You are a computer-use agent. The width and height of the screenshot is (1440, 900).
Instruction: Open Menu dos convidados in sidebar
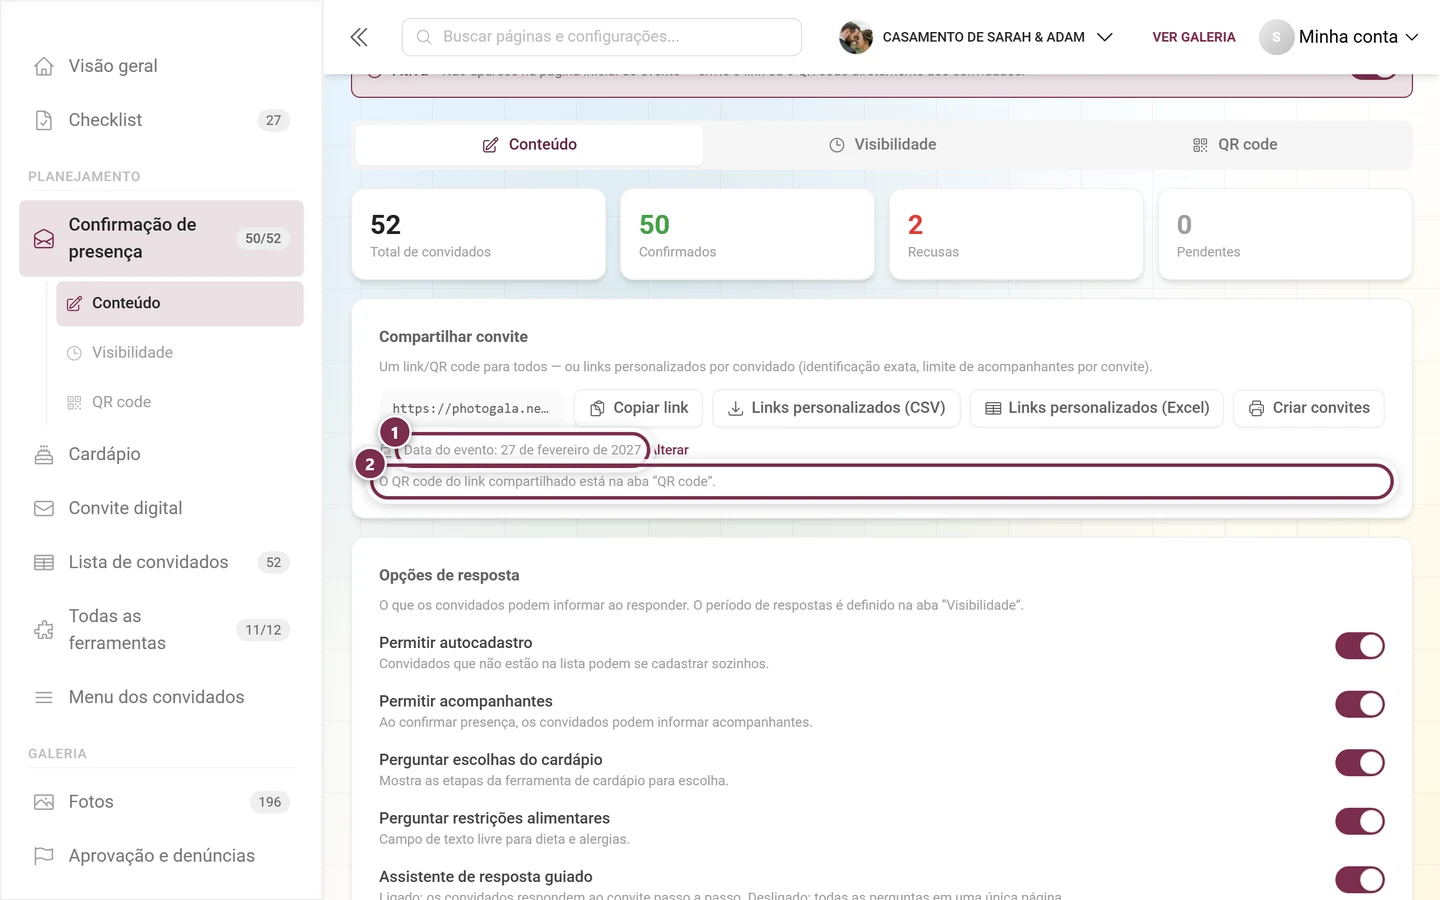click(x=161, y=697)
